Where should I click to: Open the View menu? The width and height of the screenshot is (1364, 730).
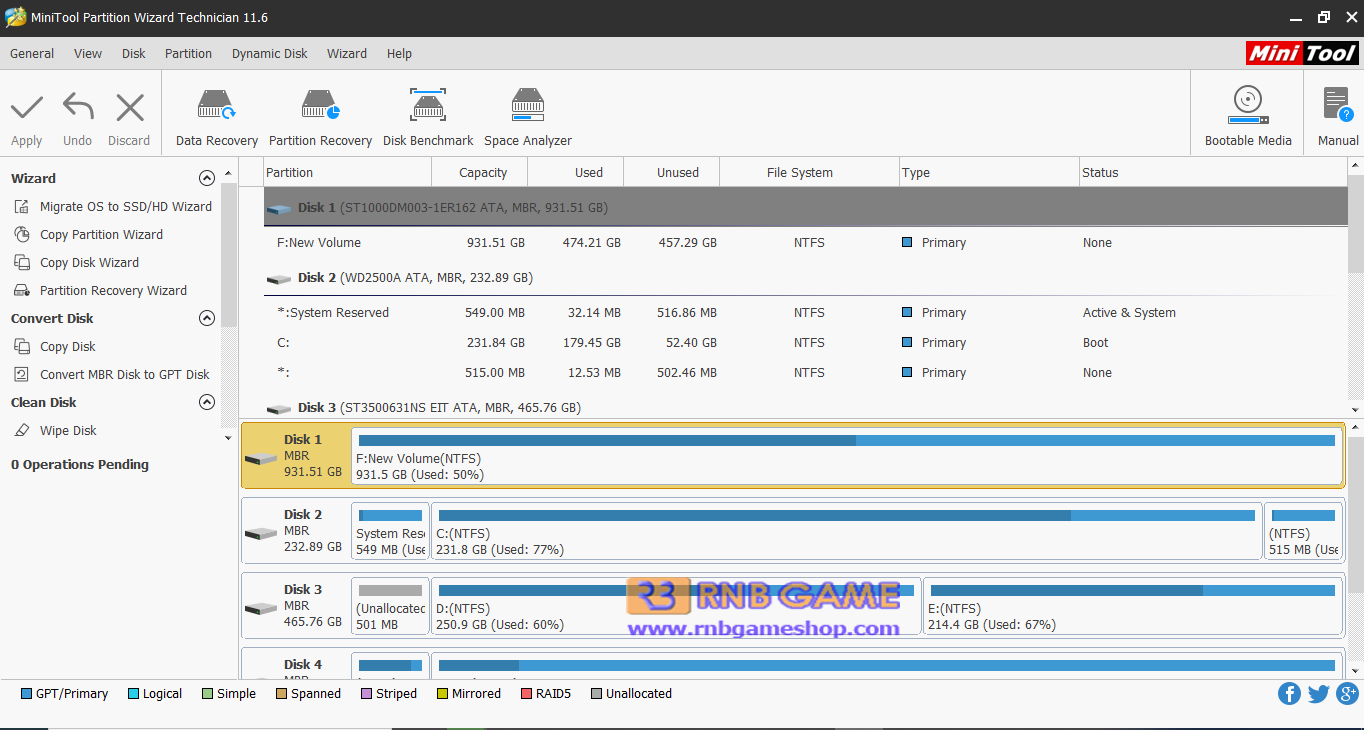pyautogui.click(x=88, y=54)
